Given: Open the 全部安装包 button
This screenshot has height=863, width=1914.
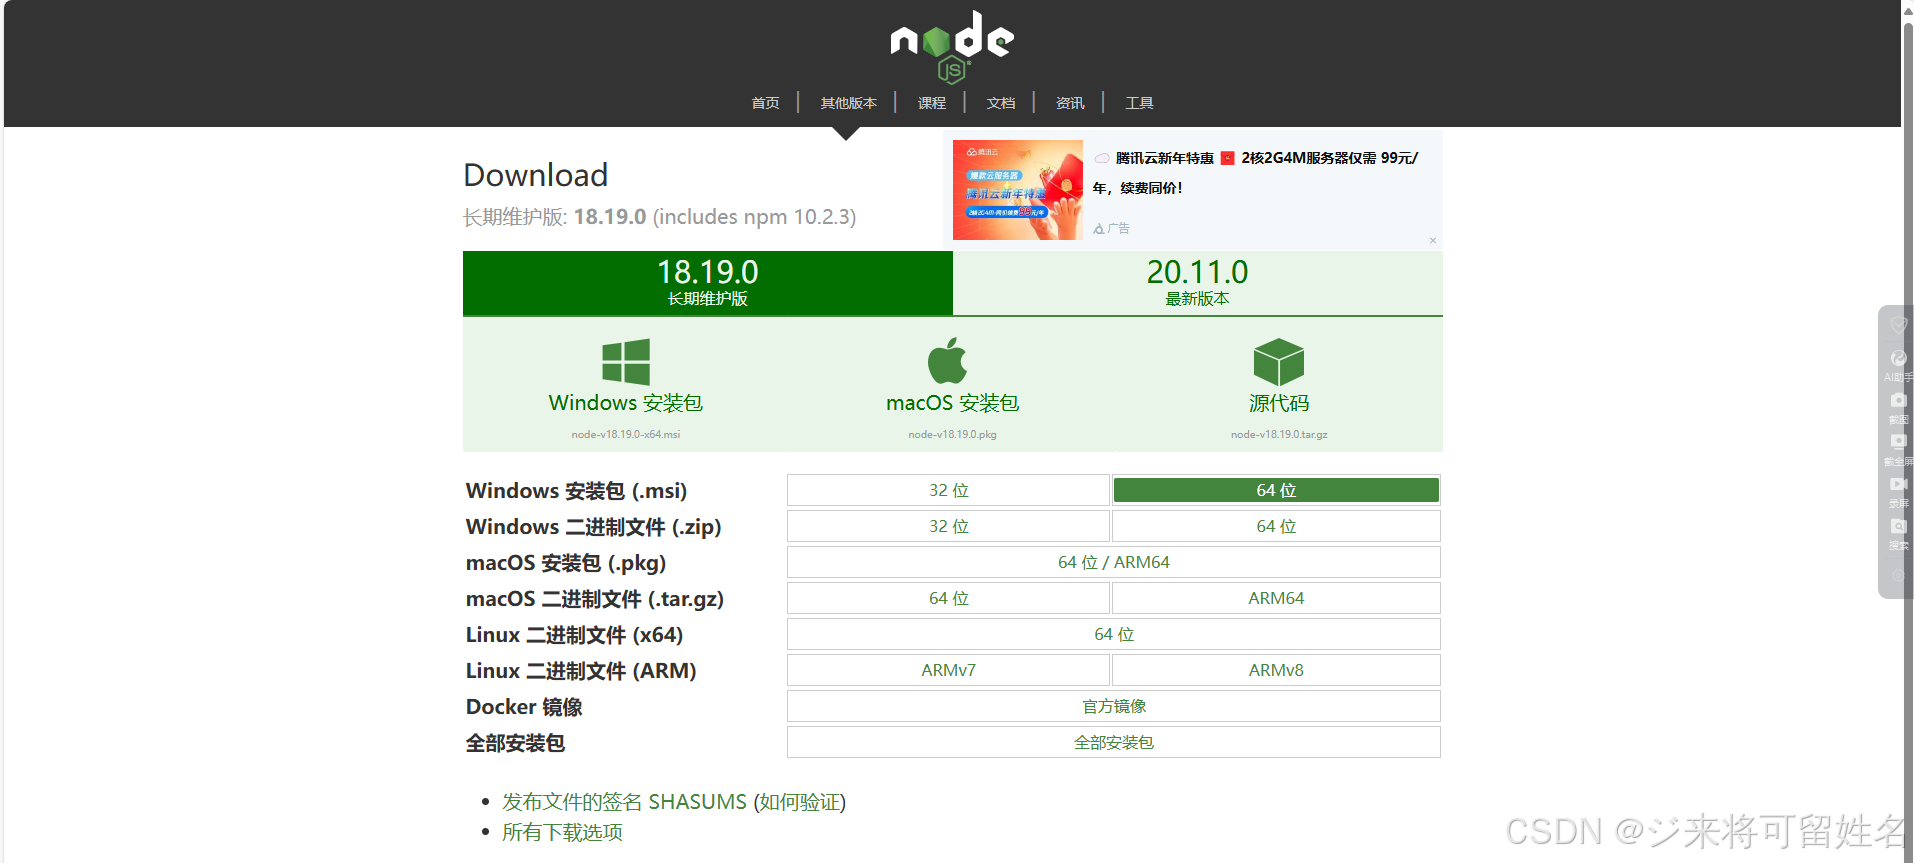Looking at the screenshot, I should [x=1114, y=742].
